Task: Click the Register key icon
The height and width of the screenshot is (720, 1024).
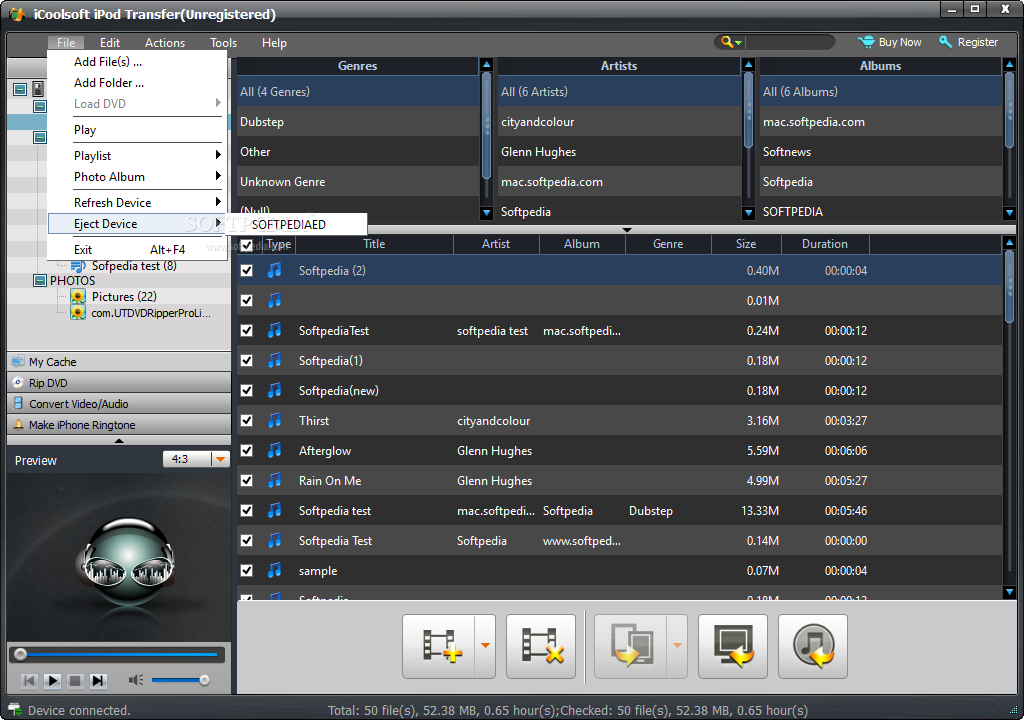Action: [945, 42]
